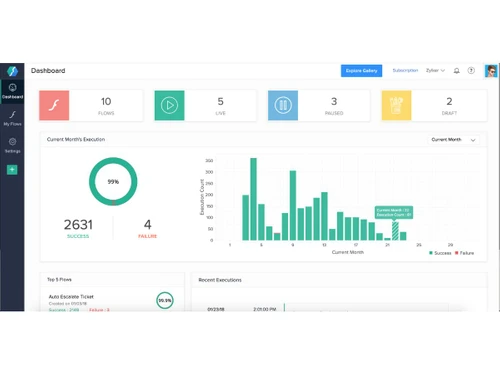Click the 99% success donut chart
500x375 pixels.
pos(113,181)
